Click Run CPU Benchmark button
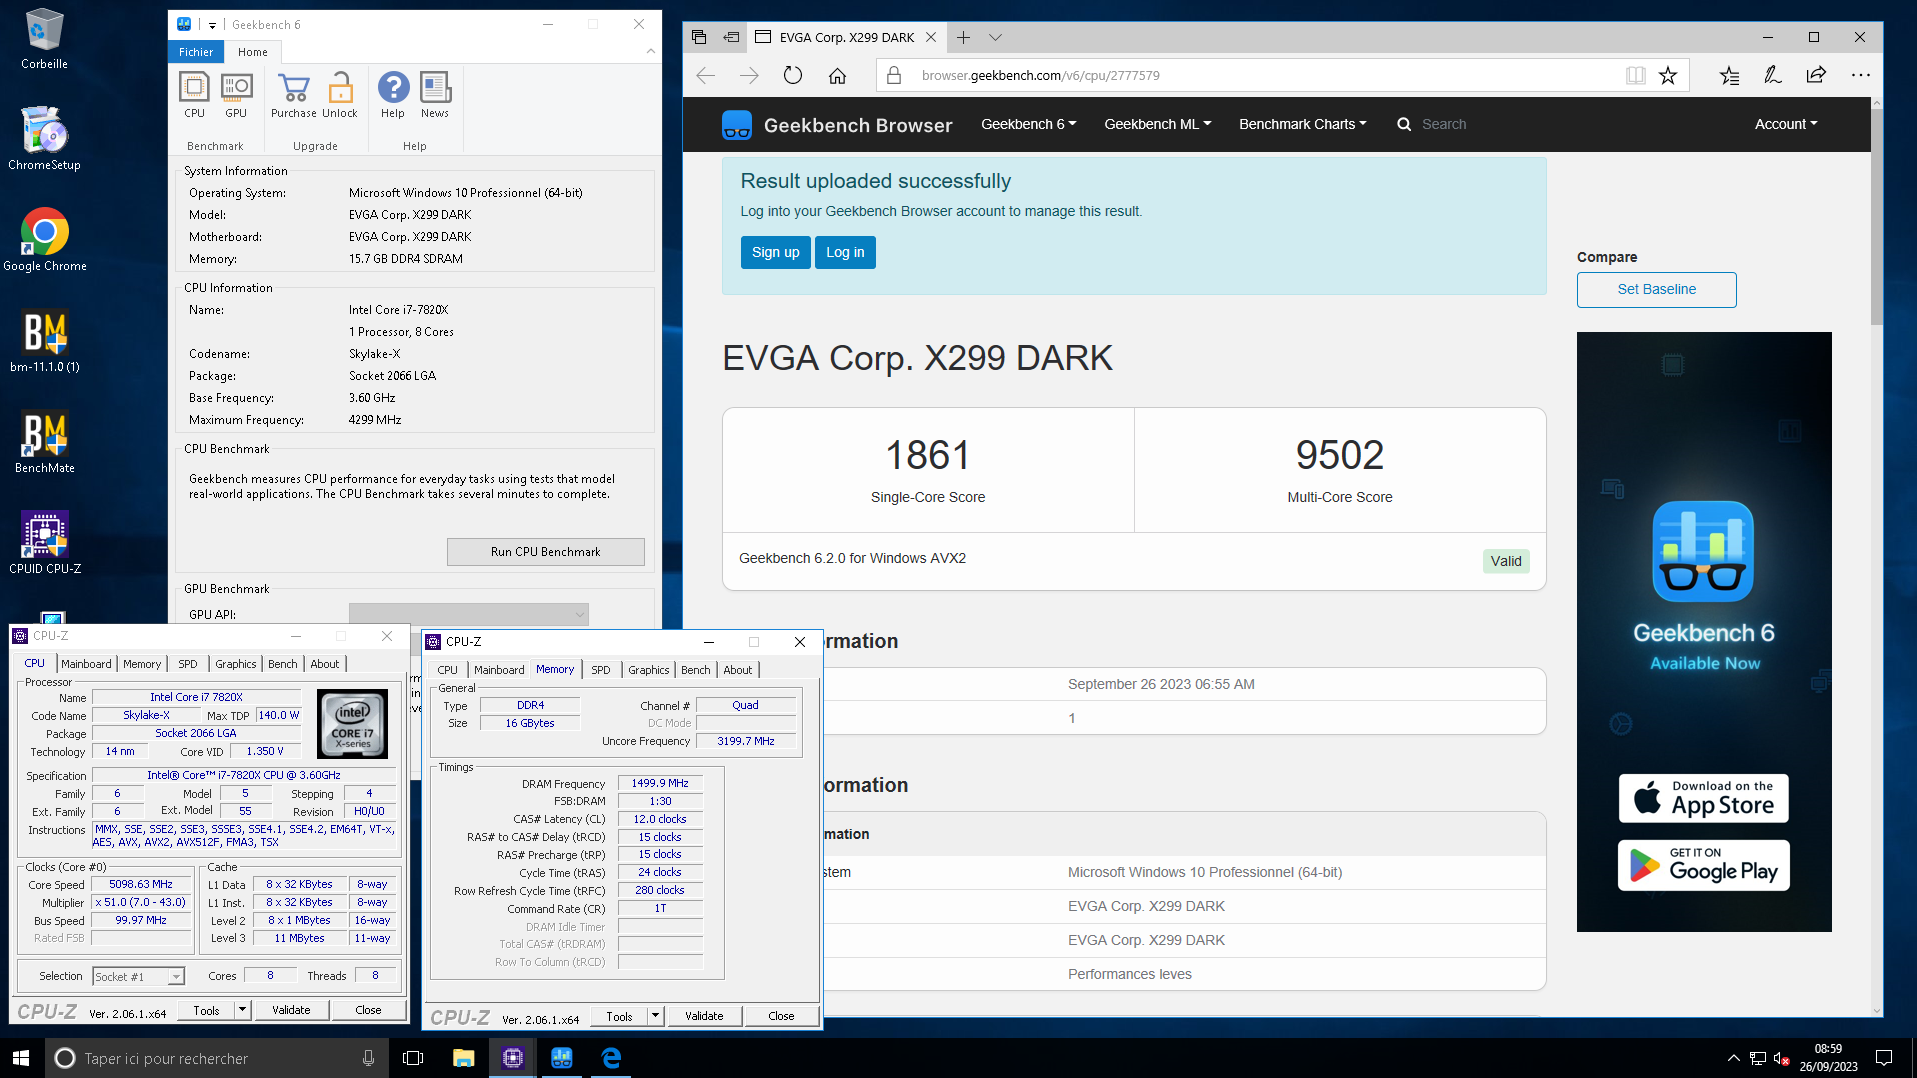This screenshot has height=1078, width=1917. pos(545,552)
